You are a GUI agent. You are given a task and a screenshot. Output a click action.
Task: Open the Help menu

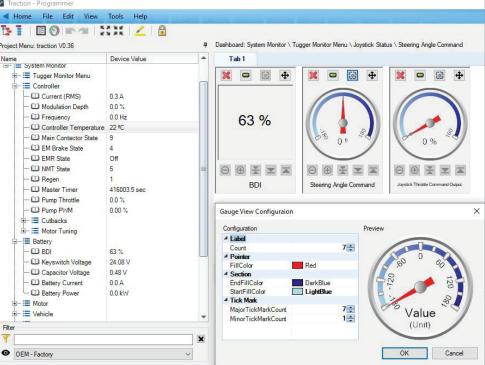(x=140, y=16)
